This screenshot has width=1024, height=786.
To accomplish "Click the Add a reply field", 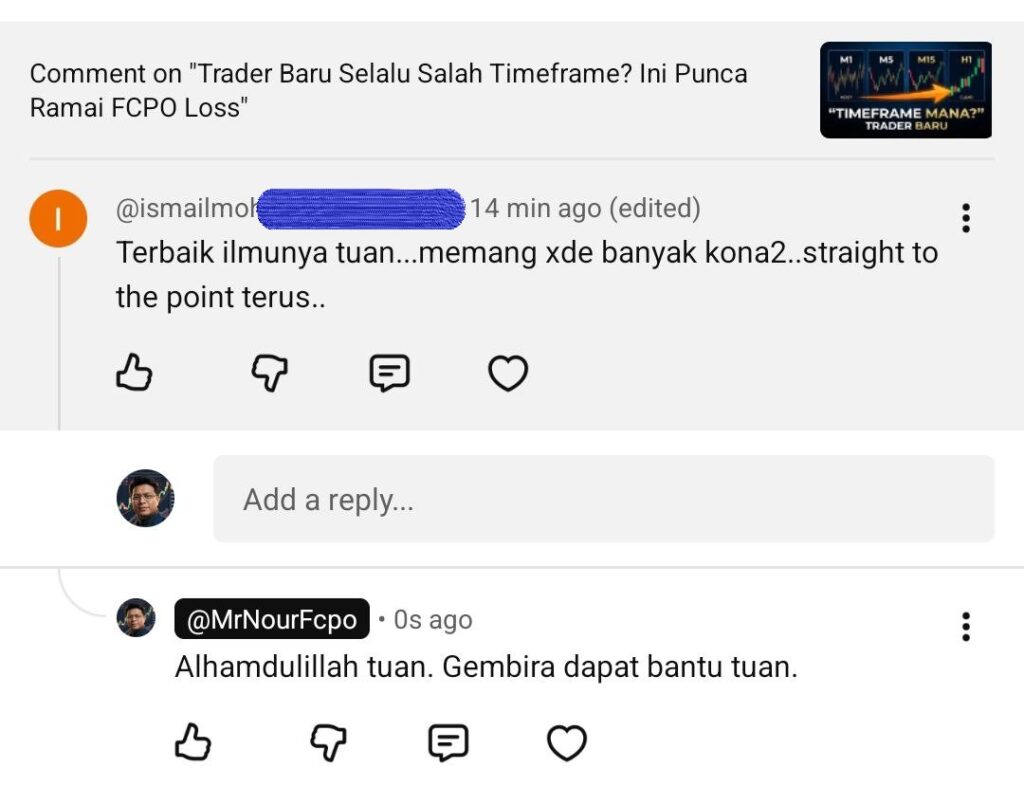I will (x=603, y=499).
